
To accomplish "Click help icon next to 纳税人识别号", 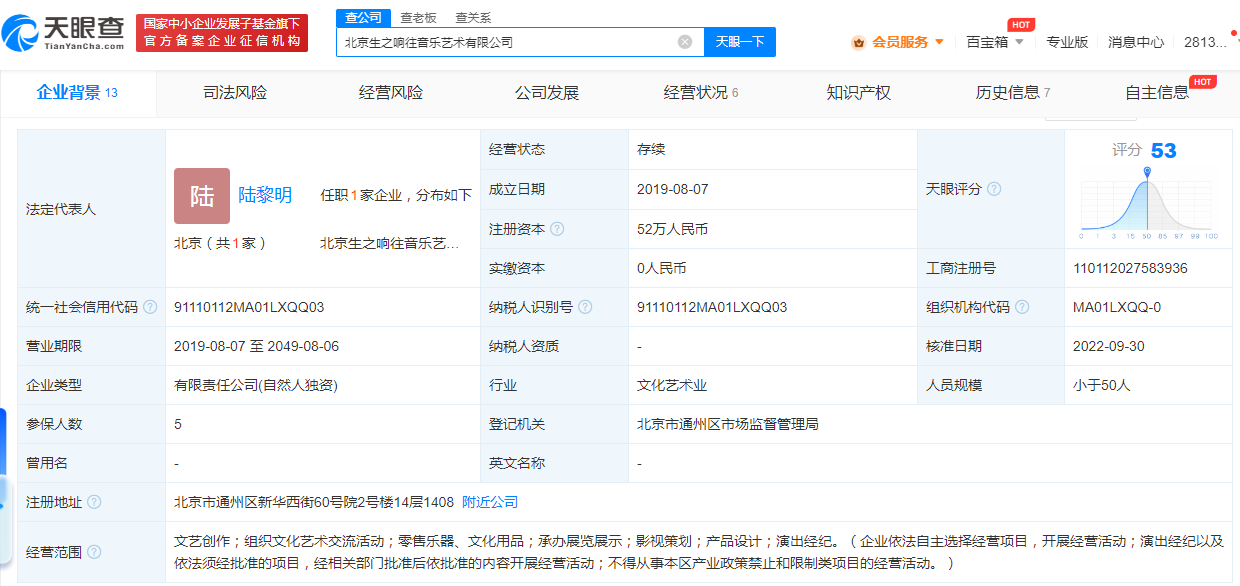I will [585, 307].
